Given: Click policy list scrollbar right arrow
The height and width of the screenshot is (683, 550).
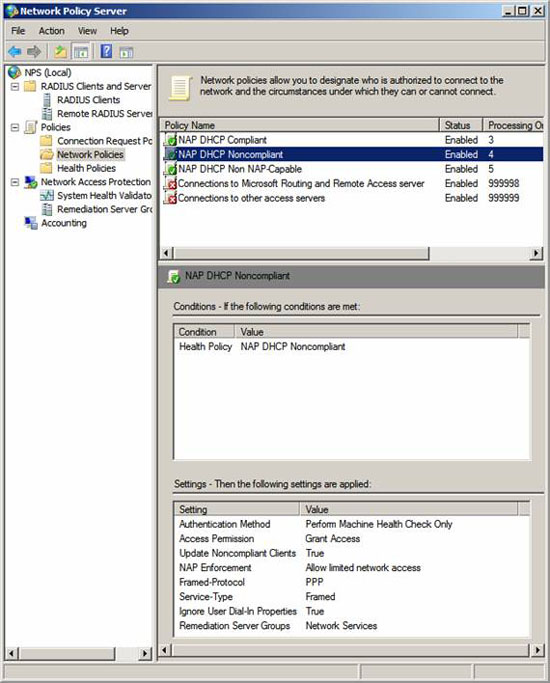Looking at the screenshot, I should [x=537, y=253].
